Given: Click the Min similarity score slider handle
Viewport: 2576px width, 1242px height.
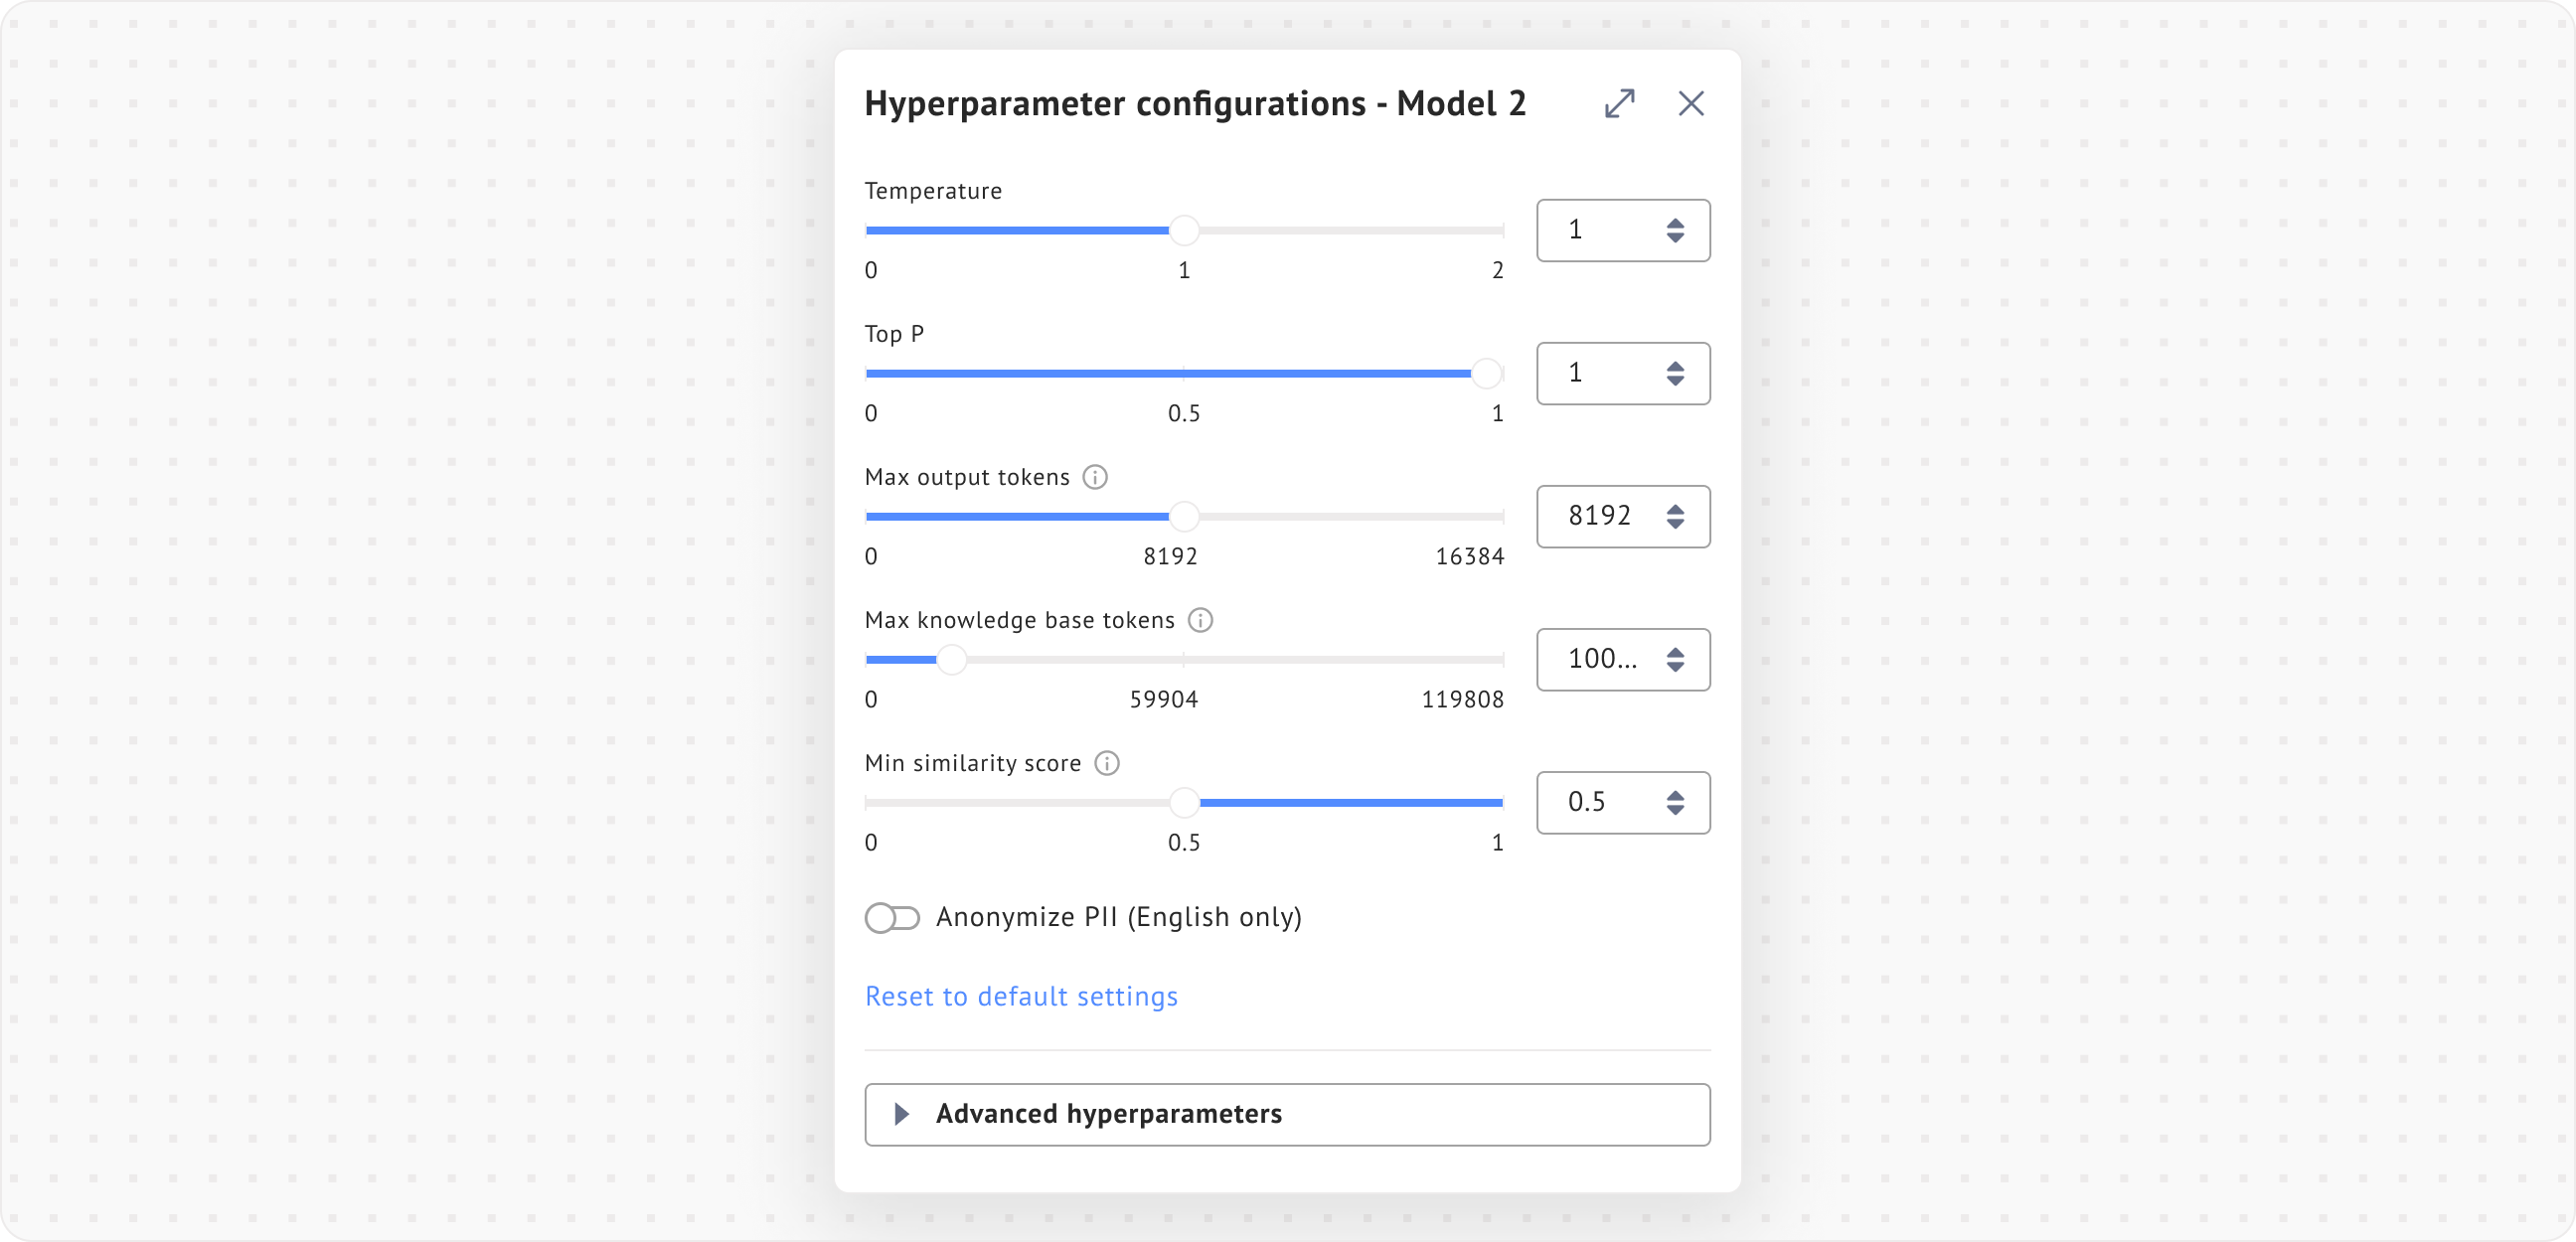Looking at the screenshot, I should coord(1184,803).
